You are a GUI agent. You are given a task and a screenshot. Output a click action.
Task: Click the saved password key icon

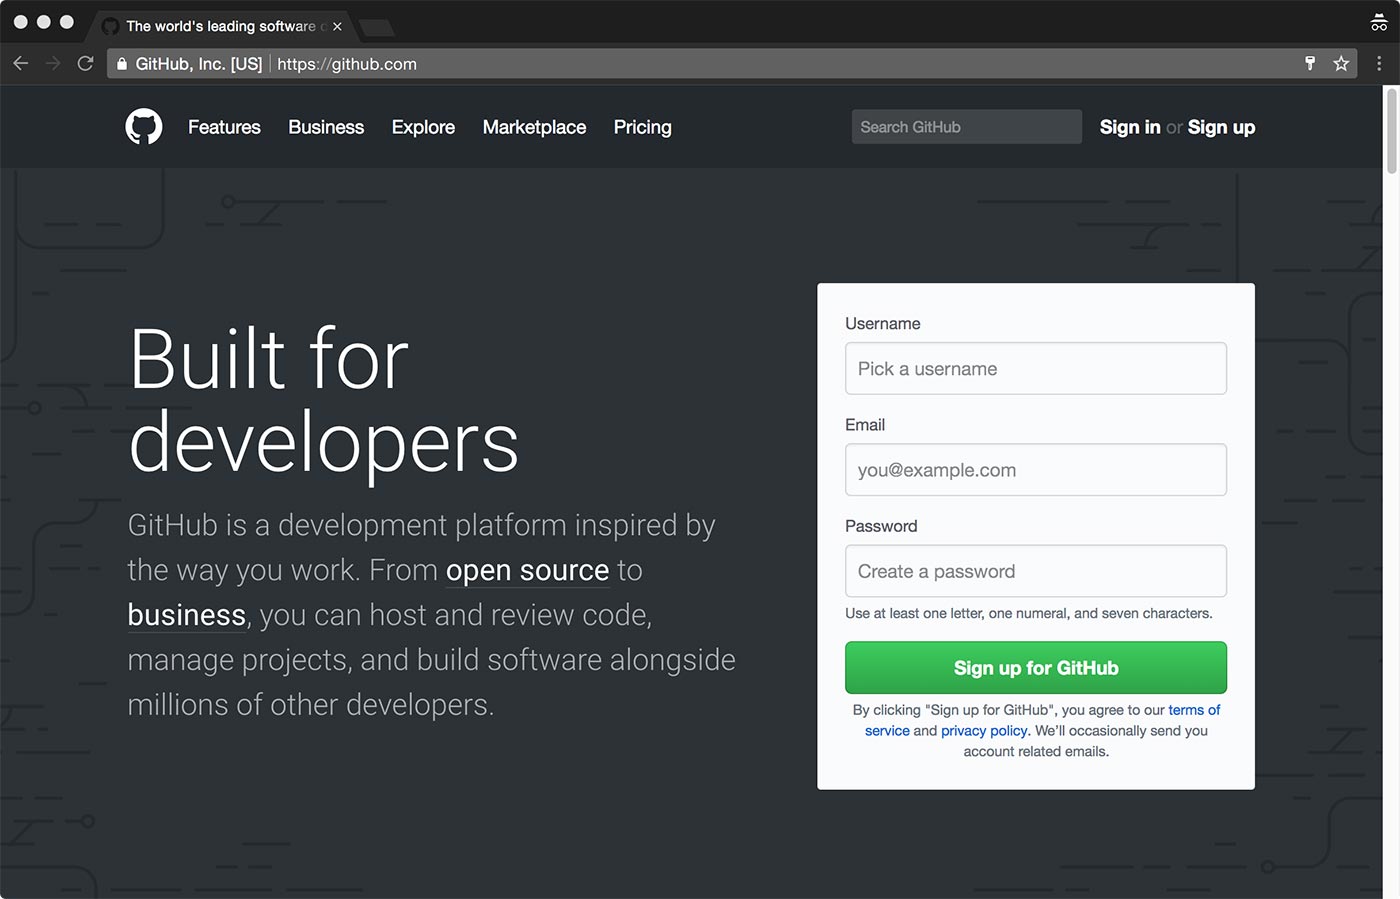(x=1310, y=64)
